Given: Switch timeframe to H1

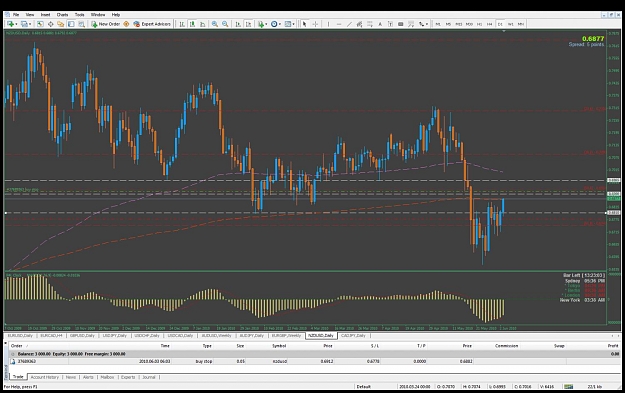Looking at the screenshot, I should (x=480, y=24).
